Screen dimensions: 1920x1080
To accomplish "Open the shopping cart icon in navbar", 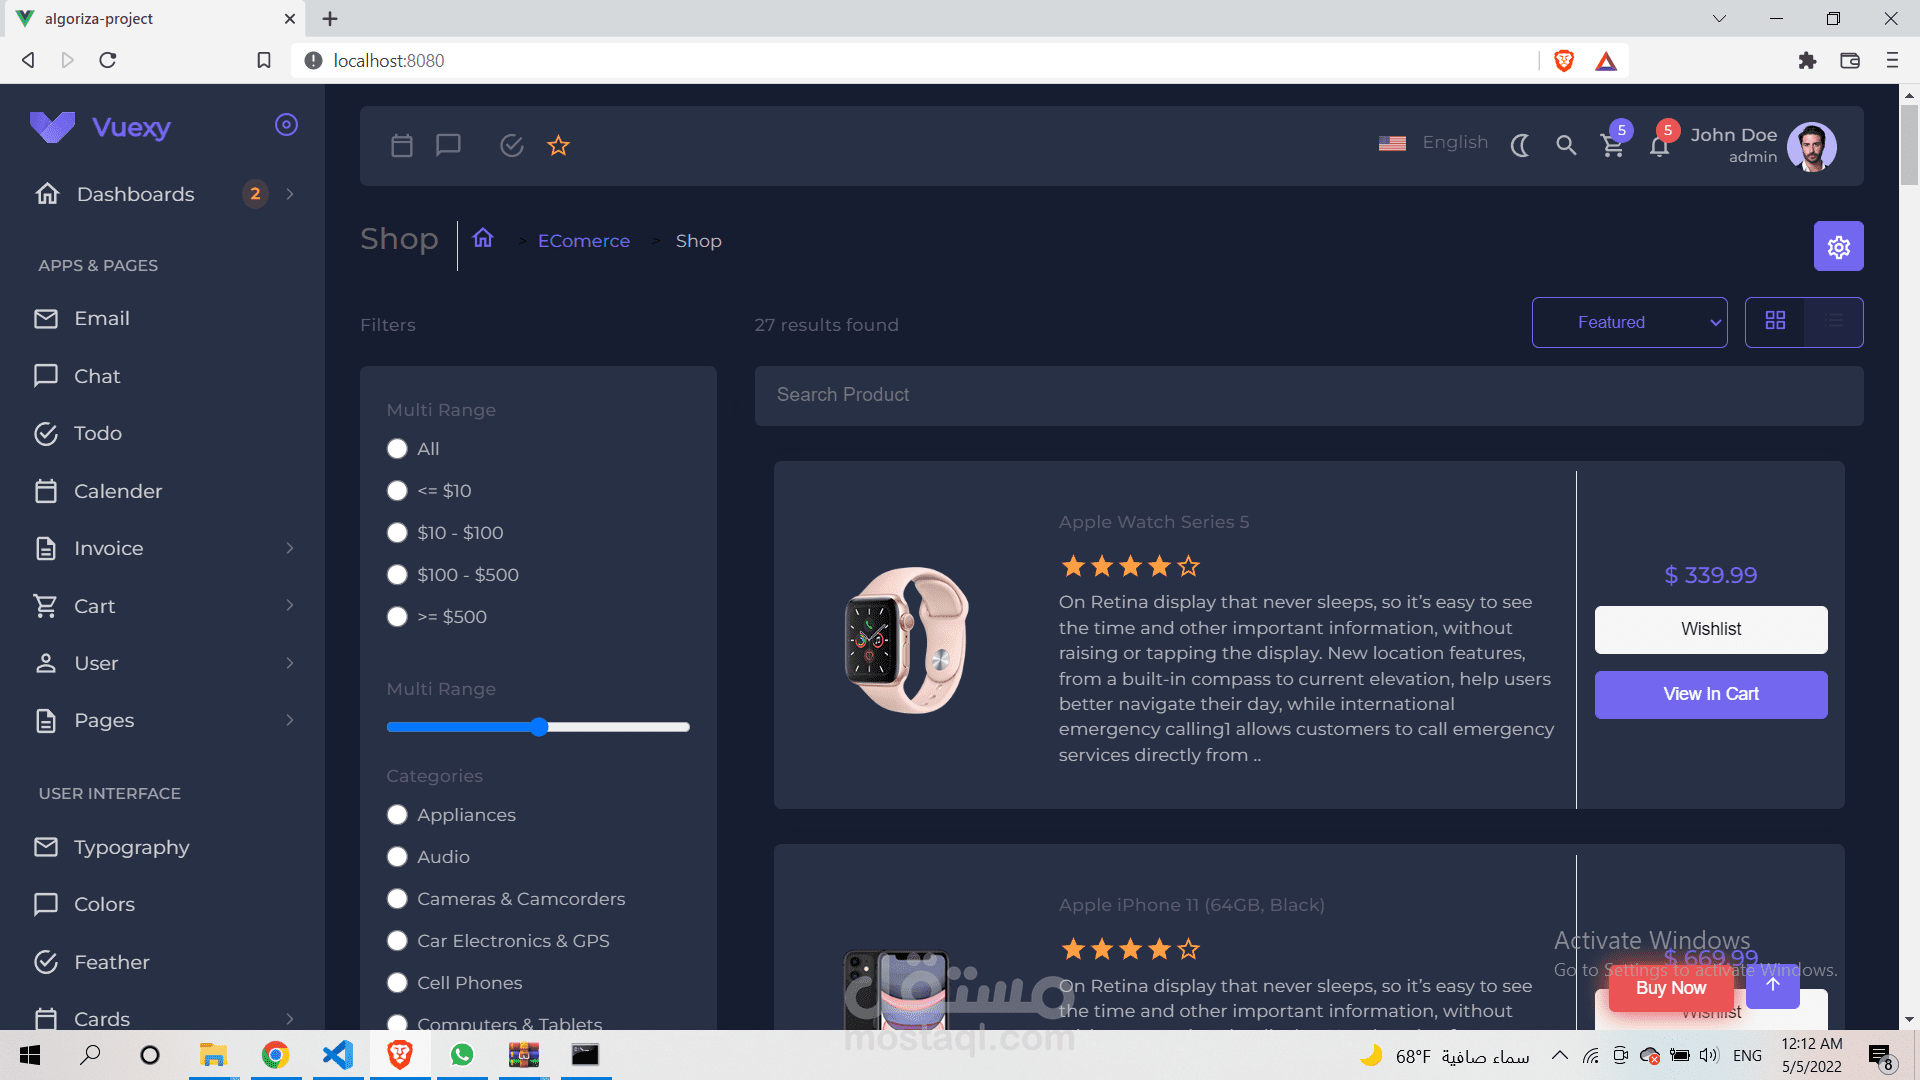I will click(x=1612, y=146).
